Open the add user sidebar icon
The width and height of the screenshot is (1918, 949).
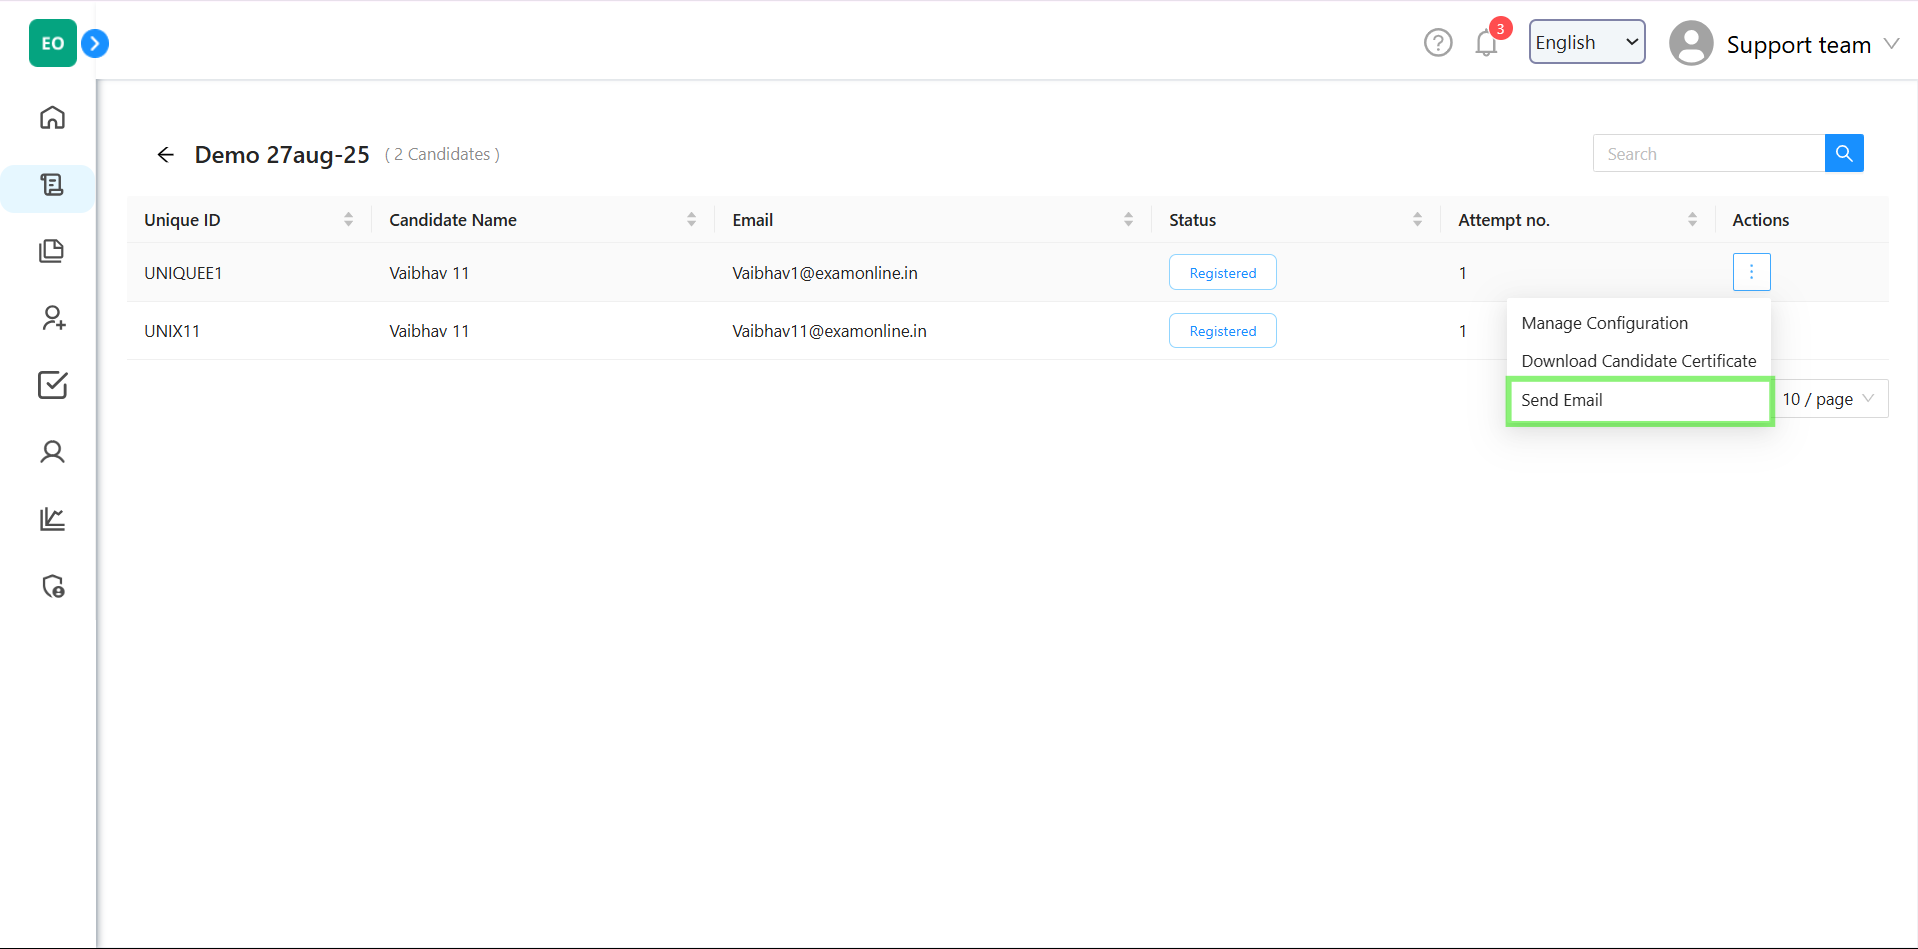52,318
